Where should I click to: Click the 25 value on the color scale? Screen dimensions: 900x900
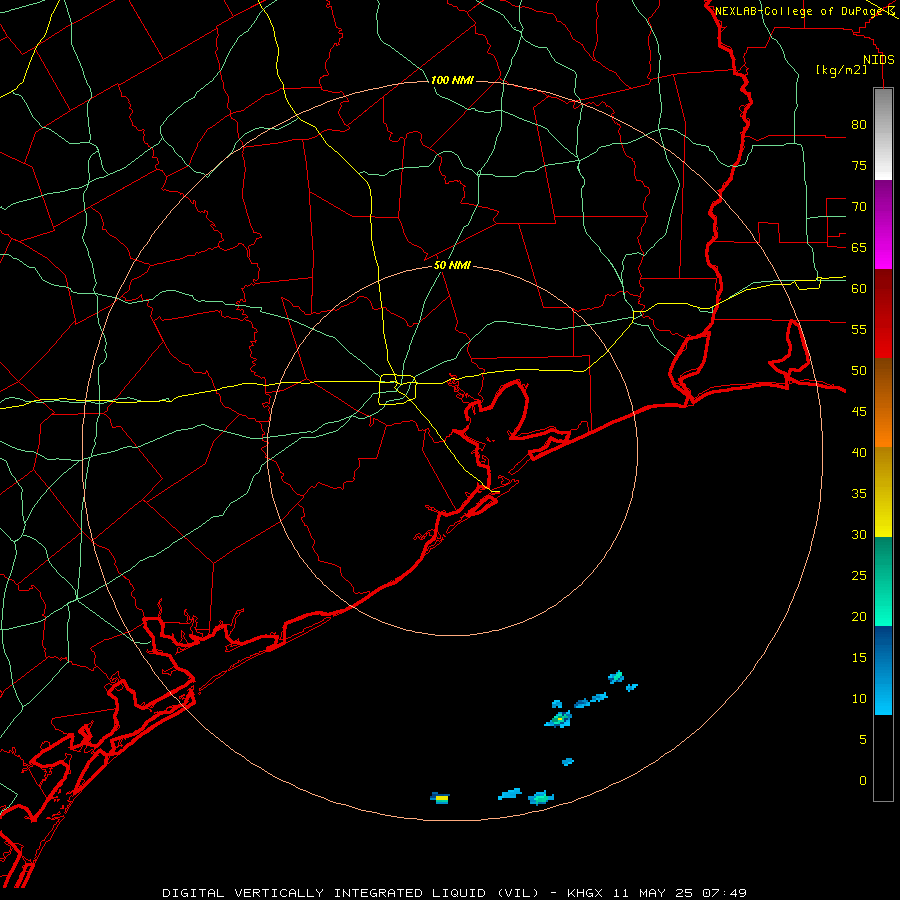[859, 576]
